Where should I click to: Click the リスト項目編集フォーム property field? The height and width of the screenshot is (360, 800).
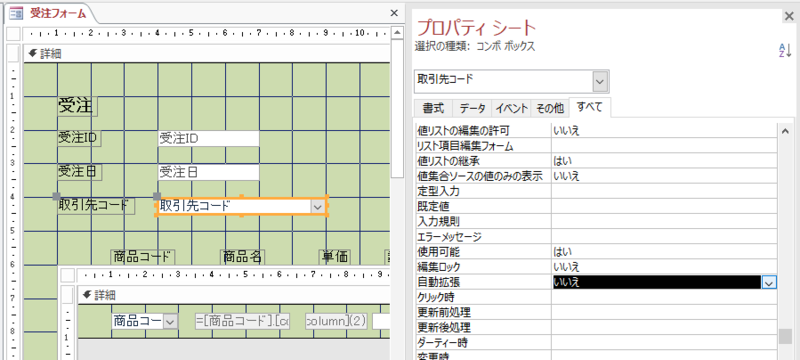pyautogui.click(x=664, y=146)
